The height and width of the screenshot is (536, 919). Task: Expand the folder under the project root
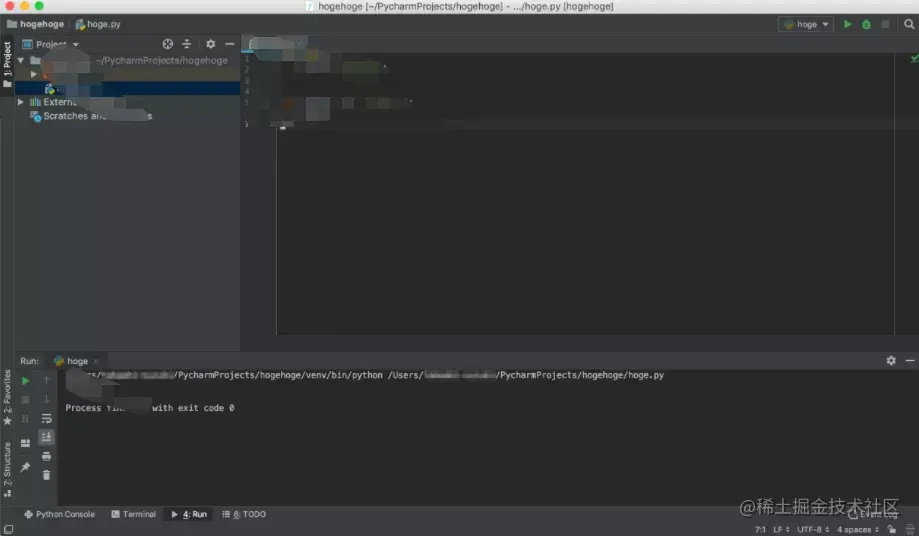[x=33, y=74]
